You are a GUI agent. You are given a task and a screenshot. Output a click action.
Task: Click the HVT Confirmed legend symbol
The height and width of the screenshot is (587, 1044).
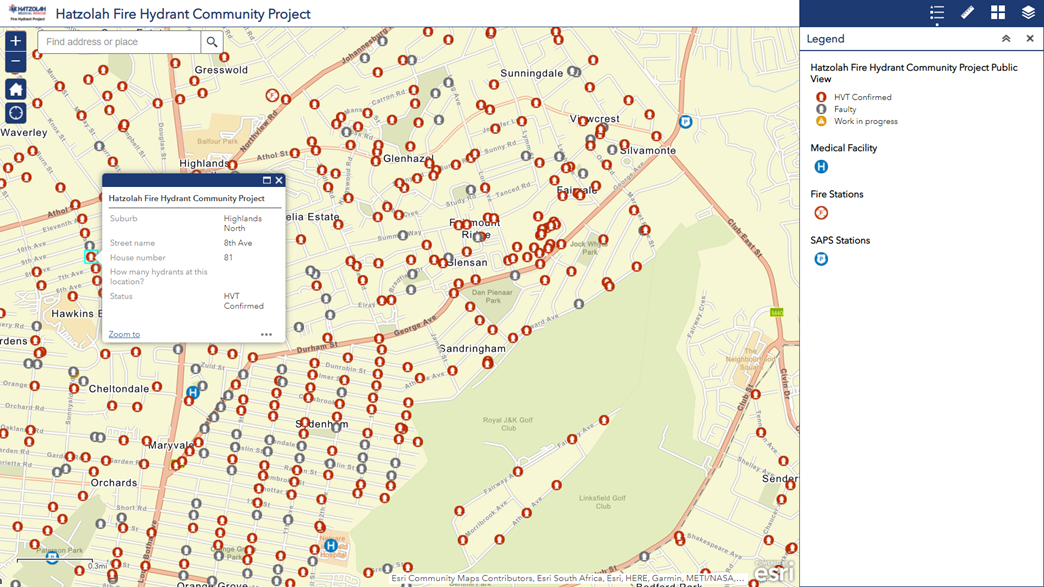[821, 97]
